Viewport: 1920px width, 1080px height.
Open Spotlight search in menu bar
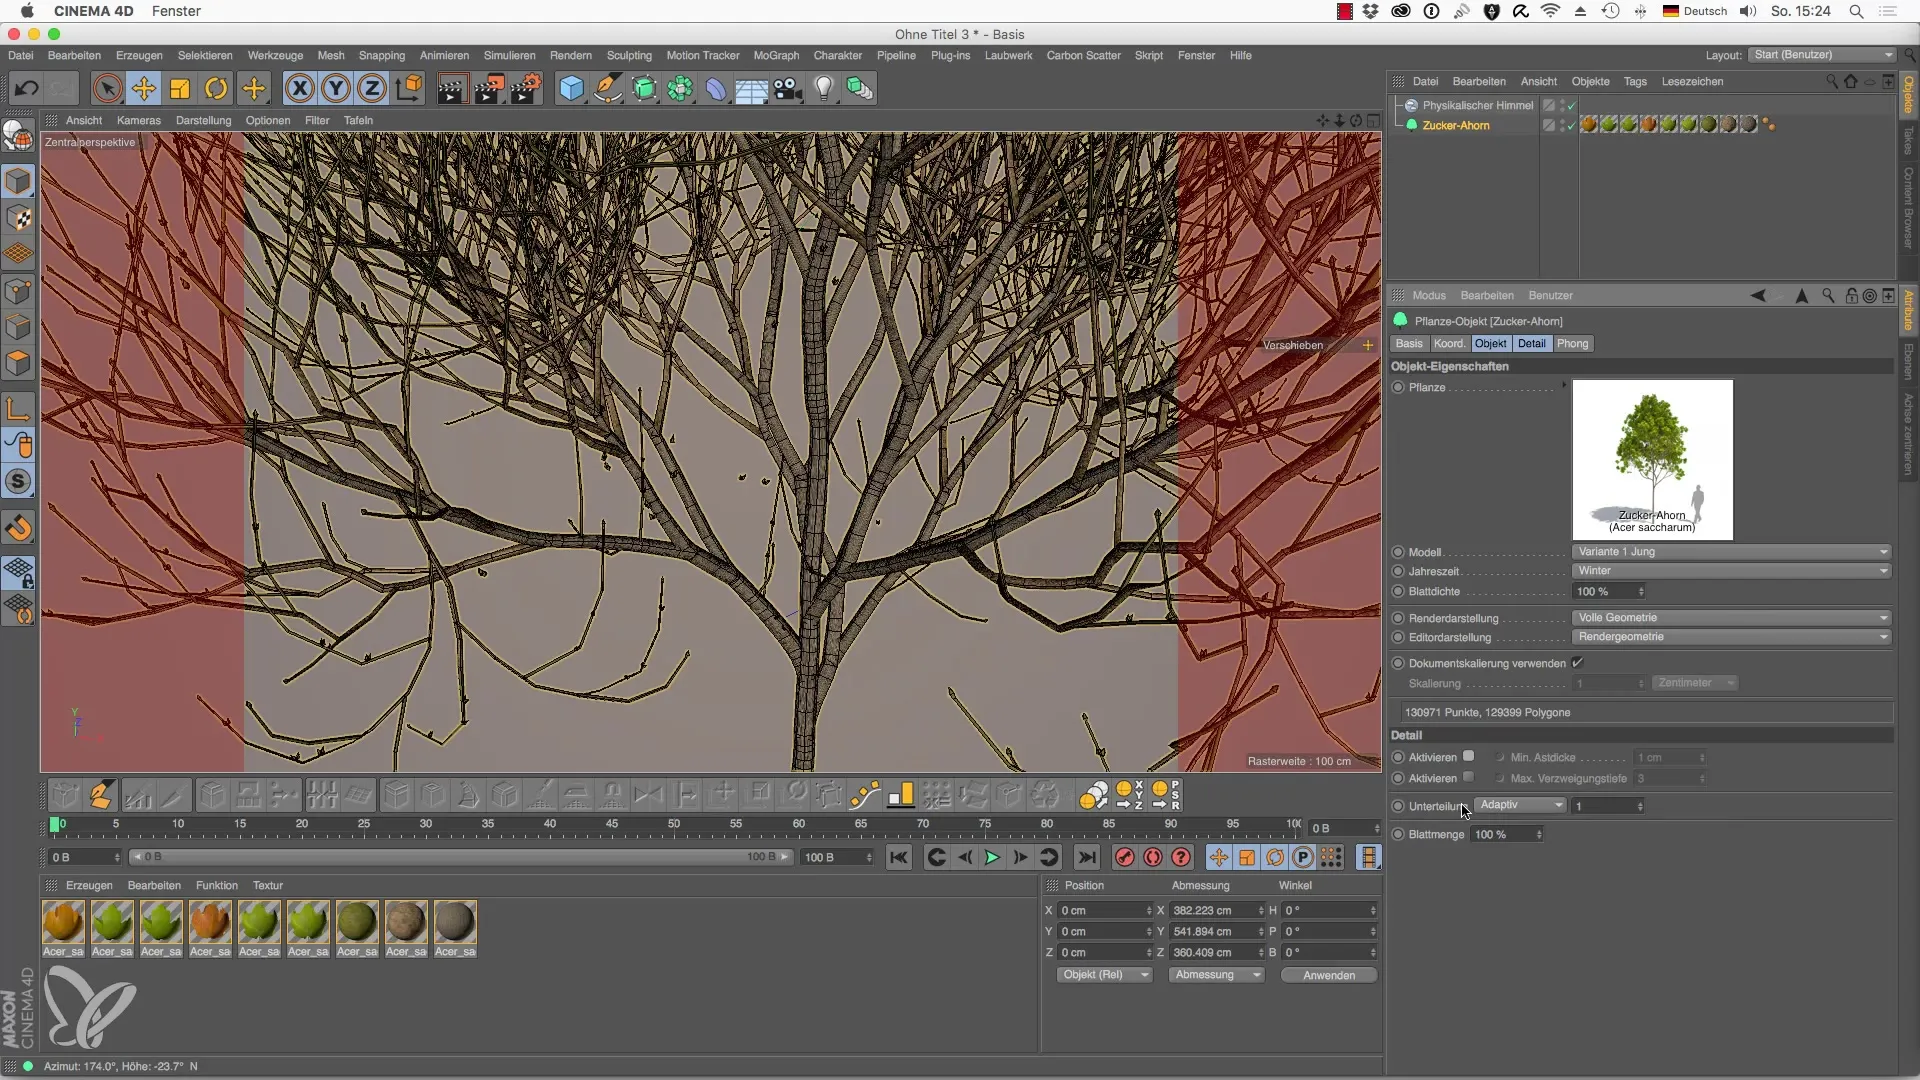(1856, 11)
